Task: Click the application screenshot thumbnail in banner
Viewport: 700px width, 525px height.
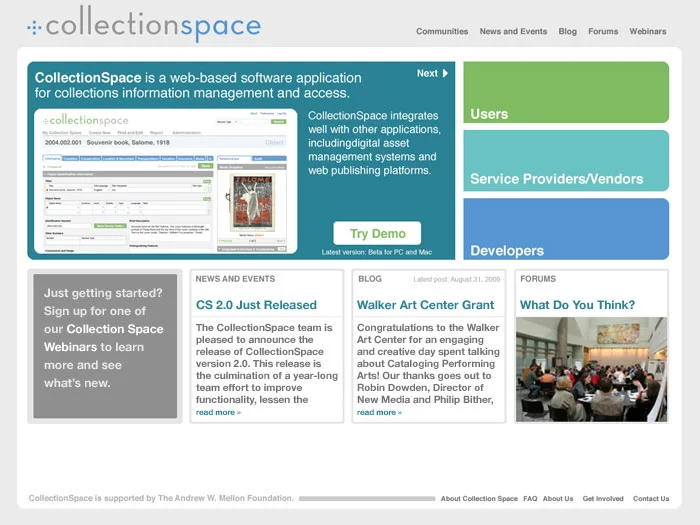Action: [166, 181]
